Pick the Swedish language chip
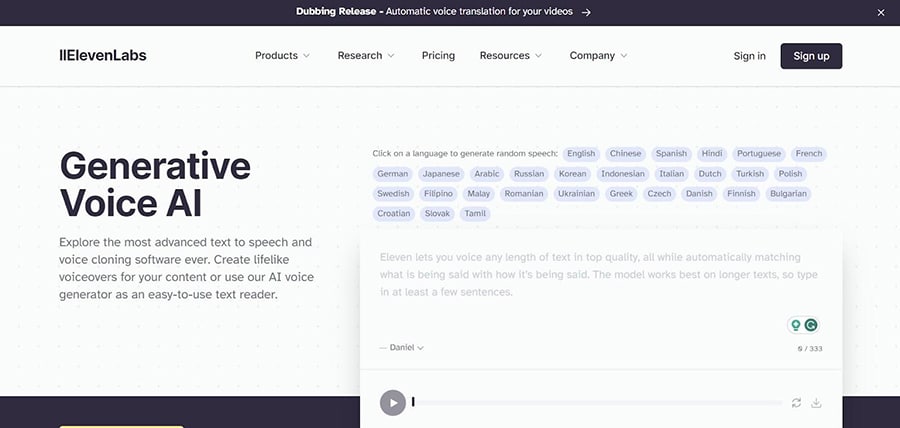 (x=394, y=194)
